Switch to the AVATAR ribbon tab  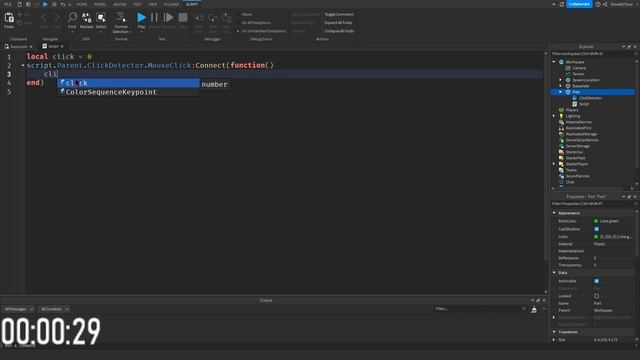point(120,4)
